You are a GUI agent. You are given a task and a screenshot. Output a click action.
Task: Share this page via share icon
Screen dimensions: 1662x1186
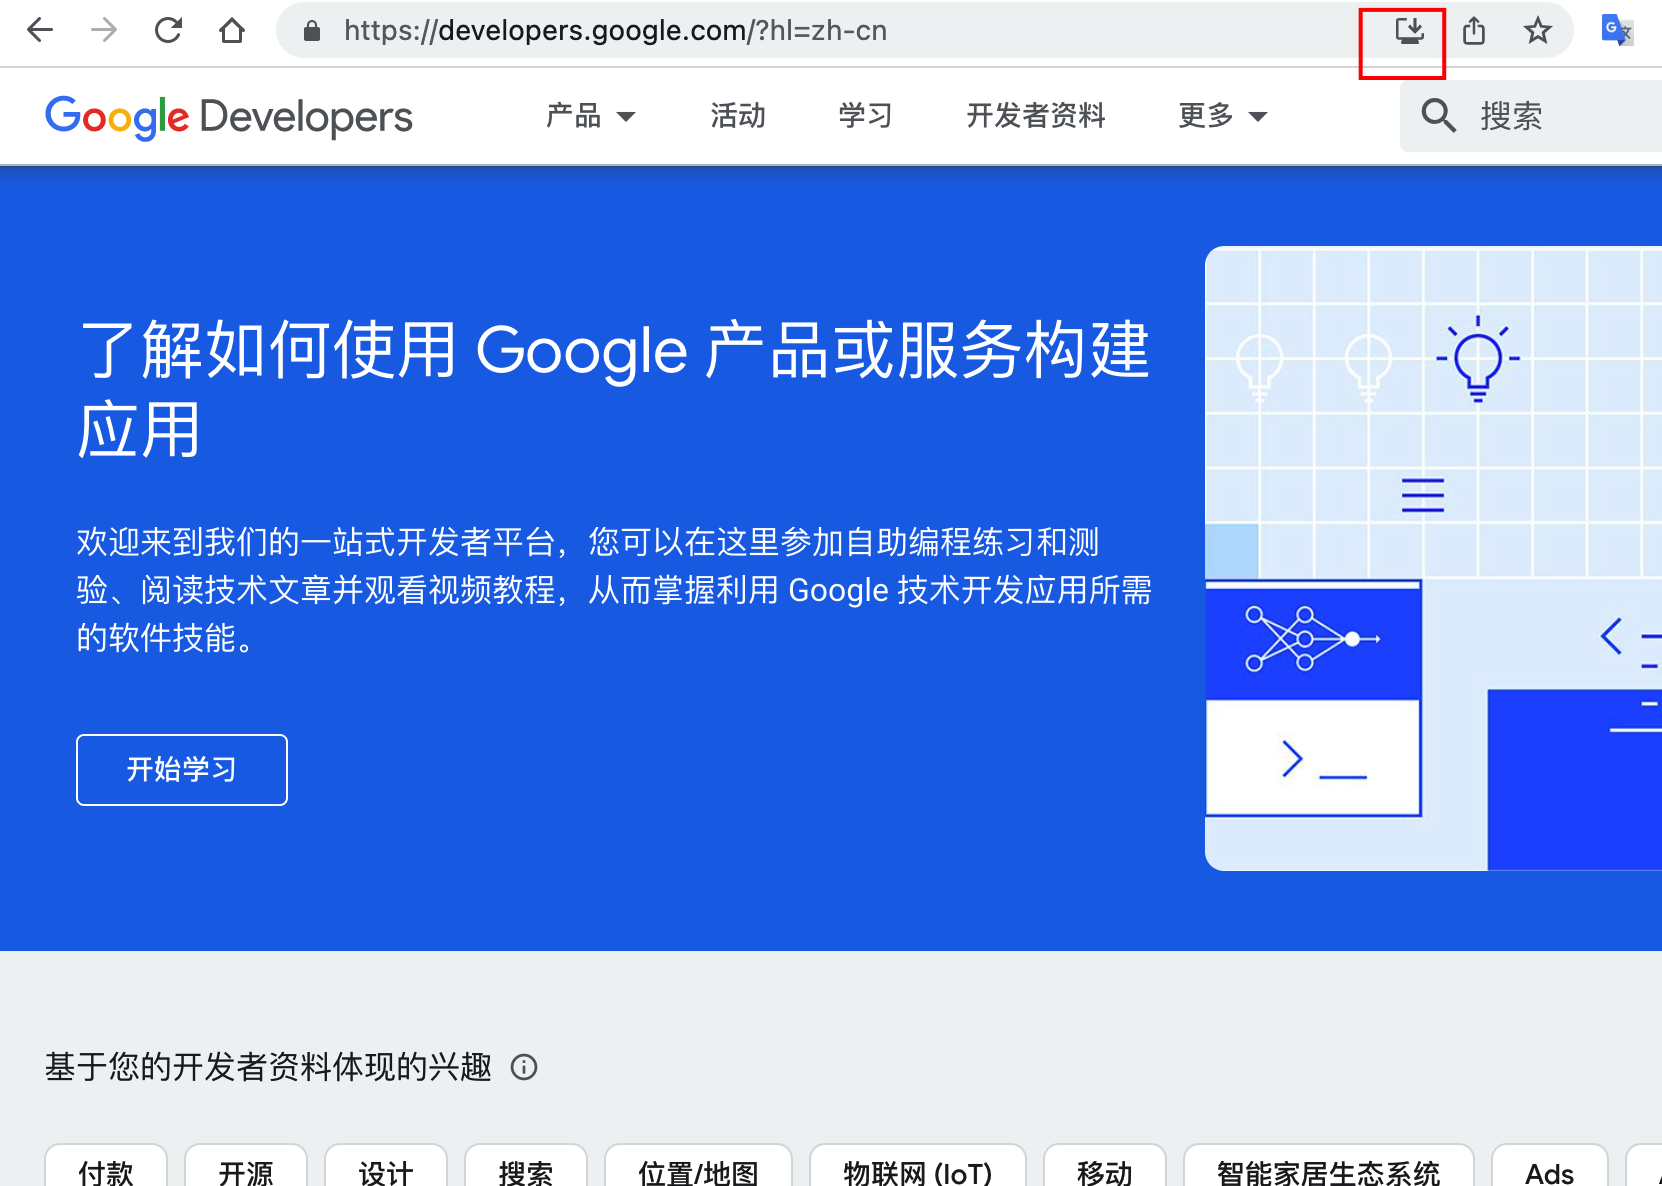coord(1474,31)
